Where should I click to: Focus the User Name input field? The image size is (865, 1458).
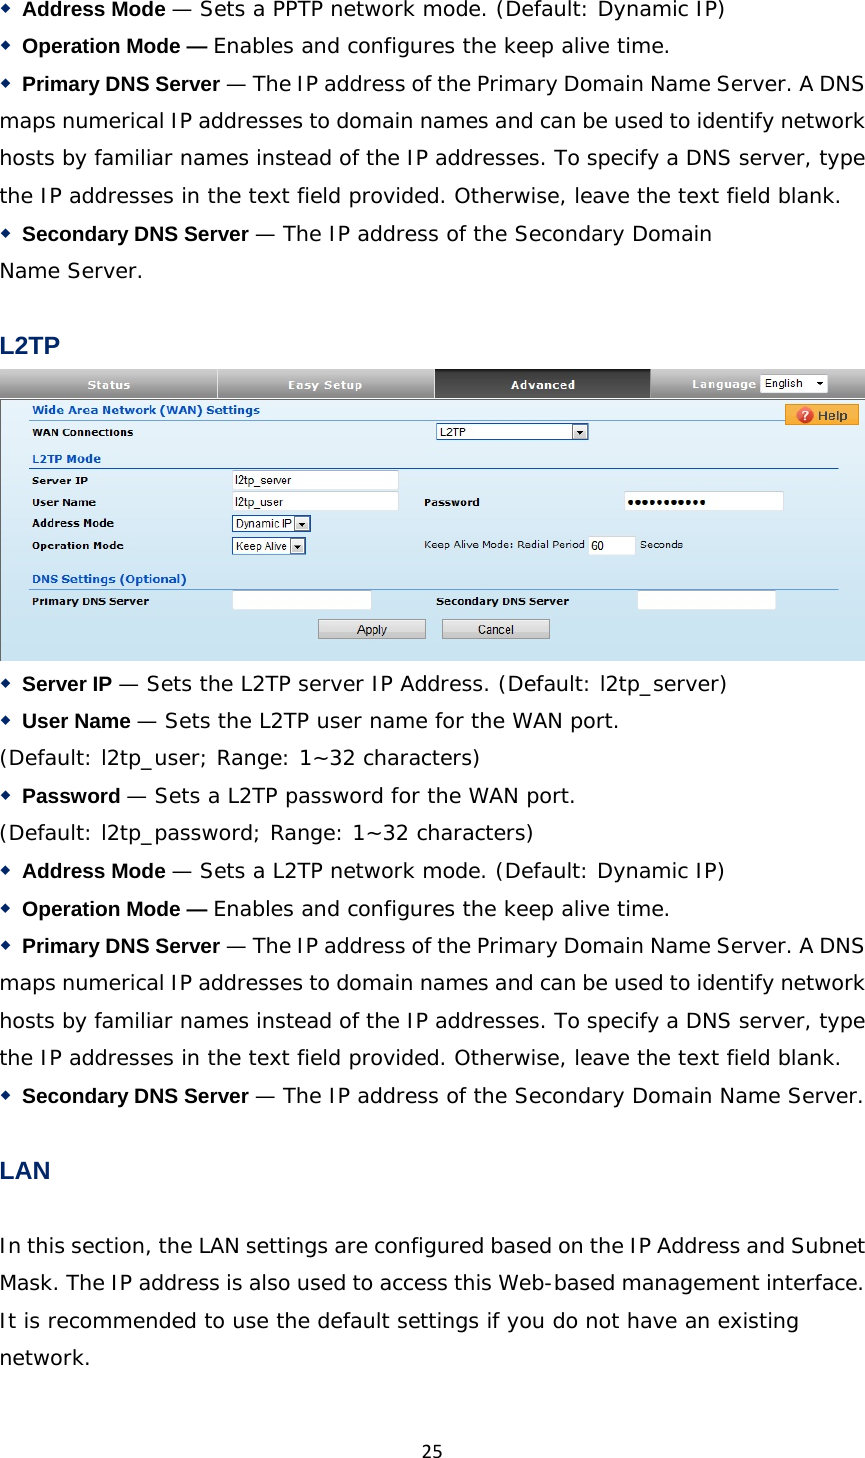pos(315,502)
